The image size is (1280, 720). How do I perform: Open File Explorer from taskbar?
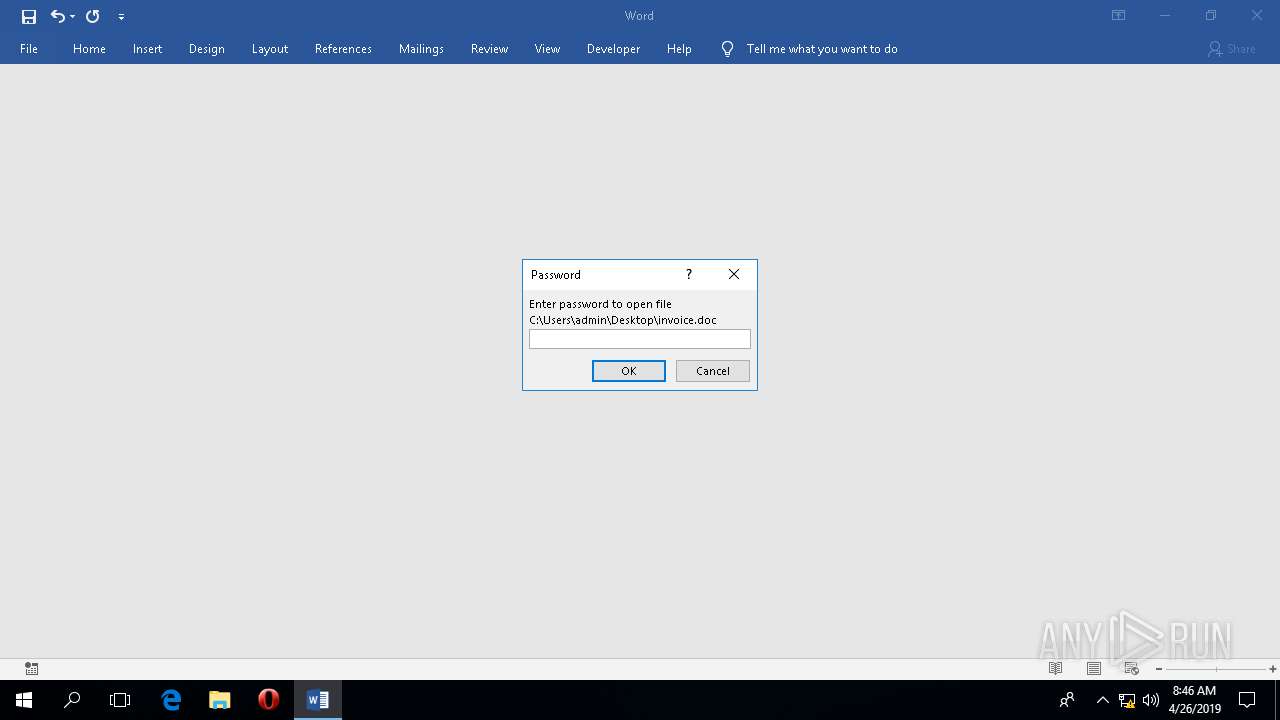(x=220, y=700)
